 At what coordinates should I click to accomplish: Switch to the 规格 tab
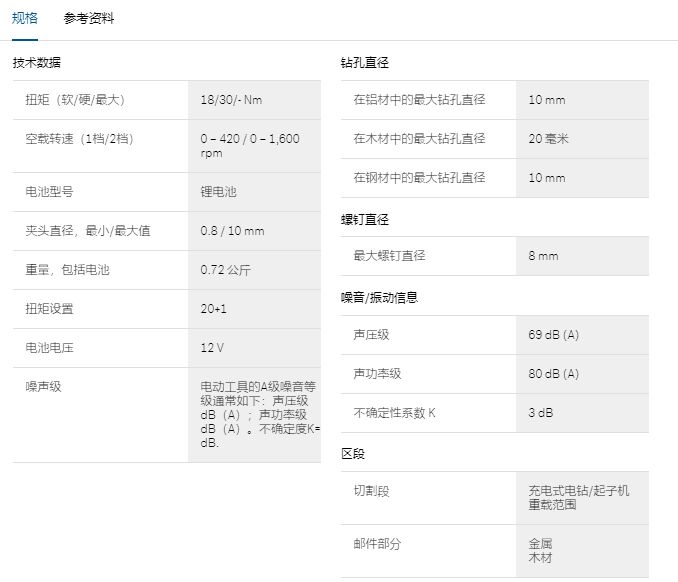pyautogui.click(x=25, y=18)
